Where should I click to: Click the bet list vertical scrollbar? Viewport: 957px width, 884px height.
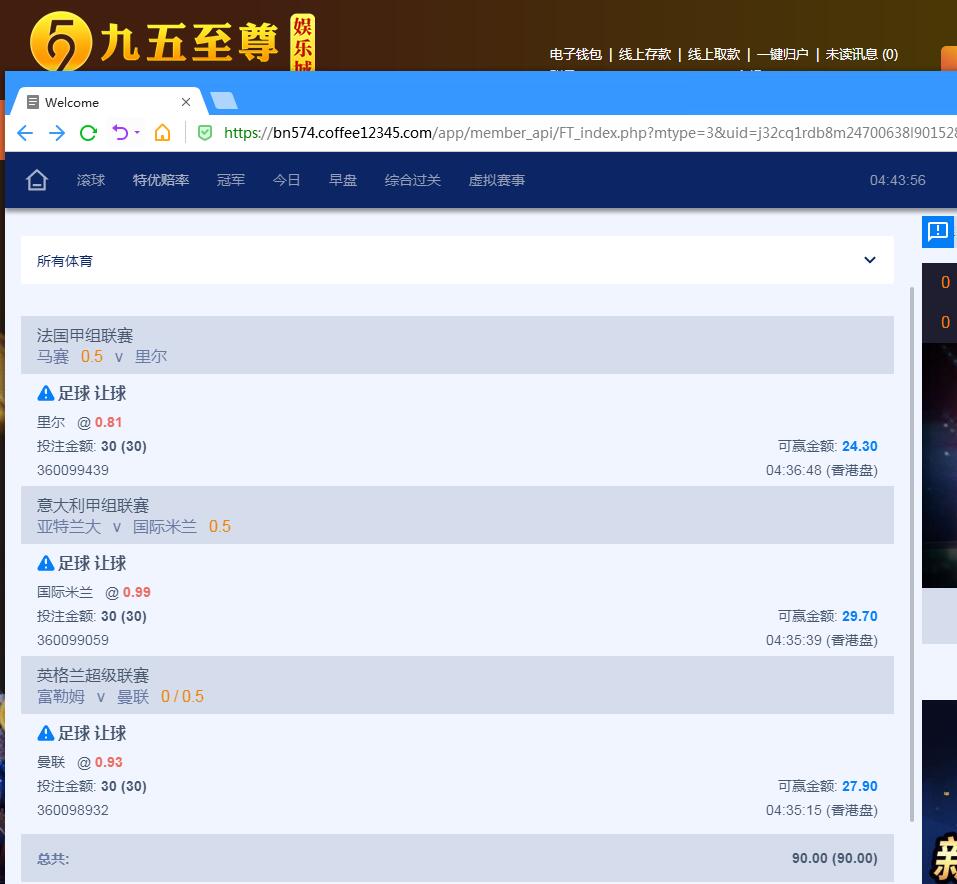(x=912, y=554)
